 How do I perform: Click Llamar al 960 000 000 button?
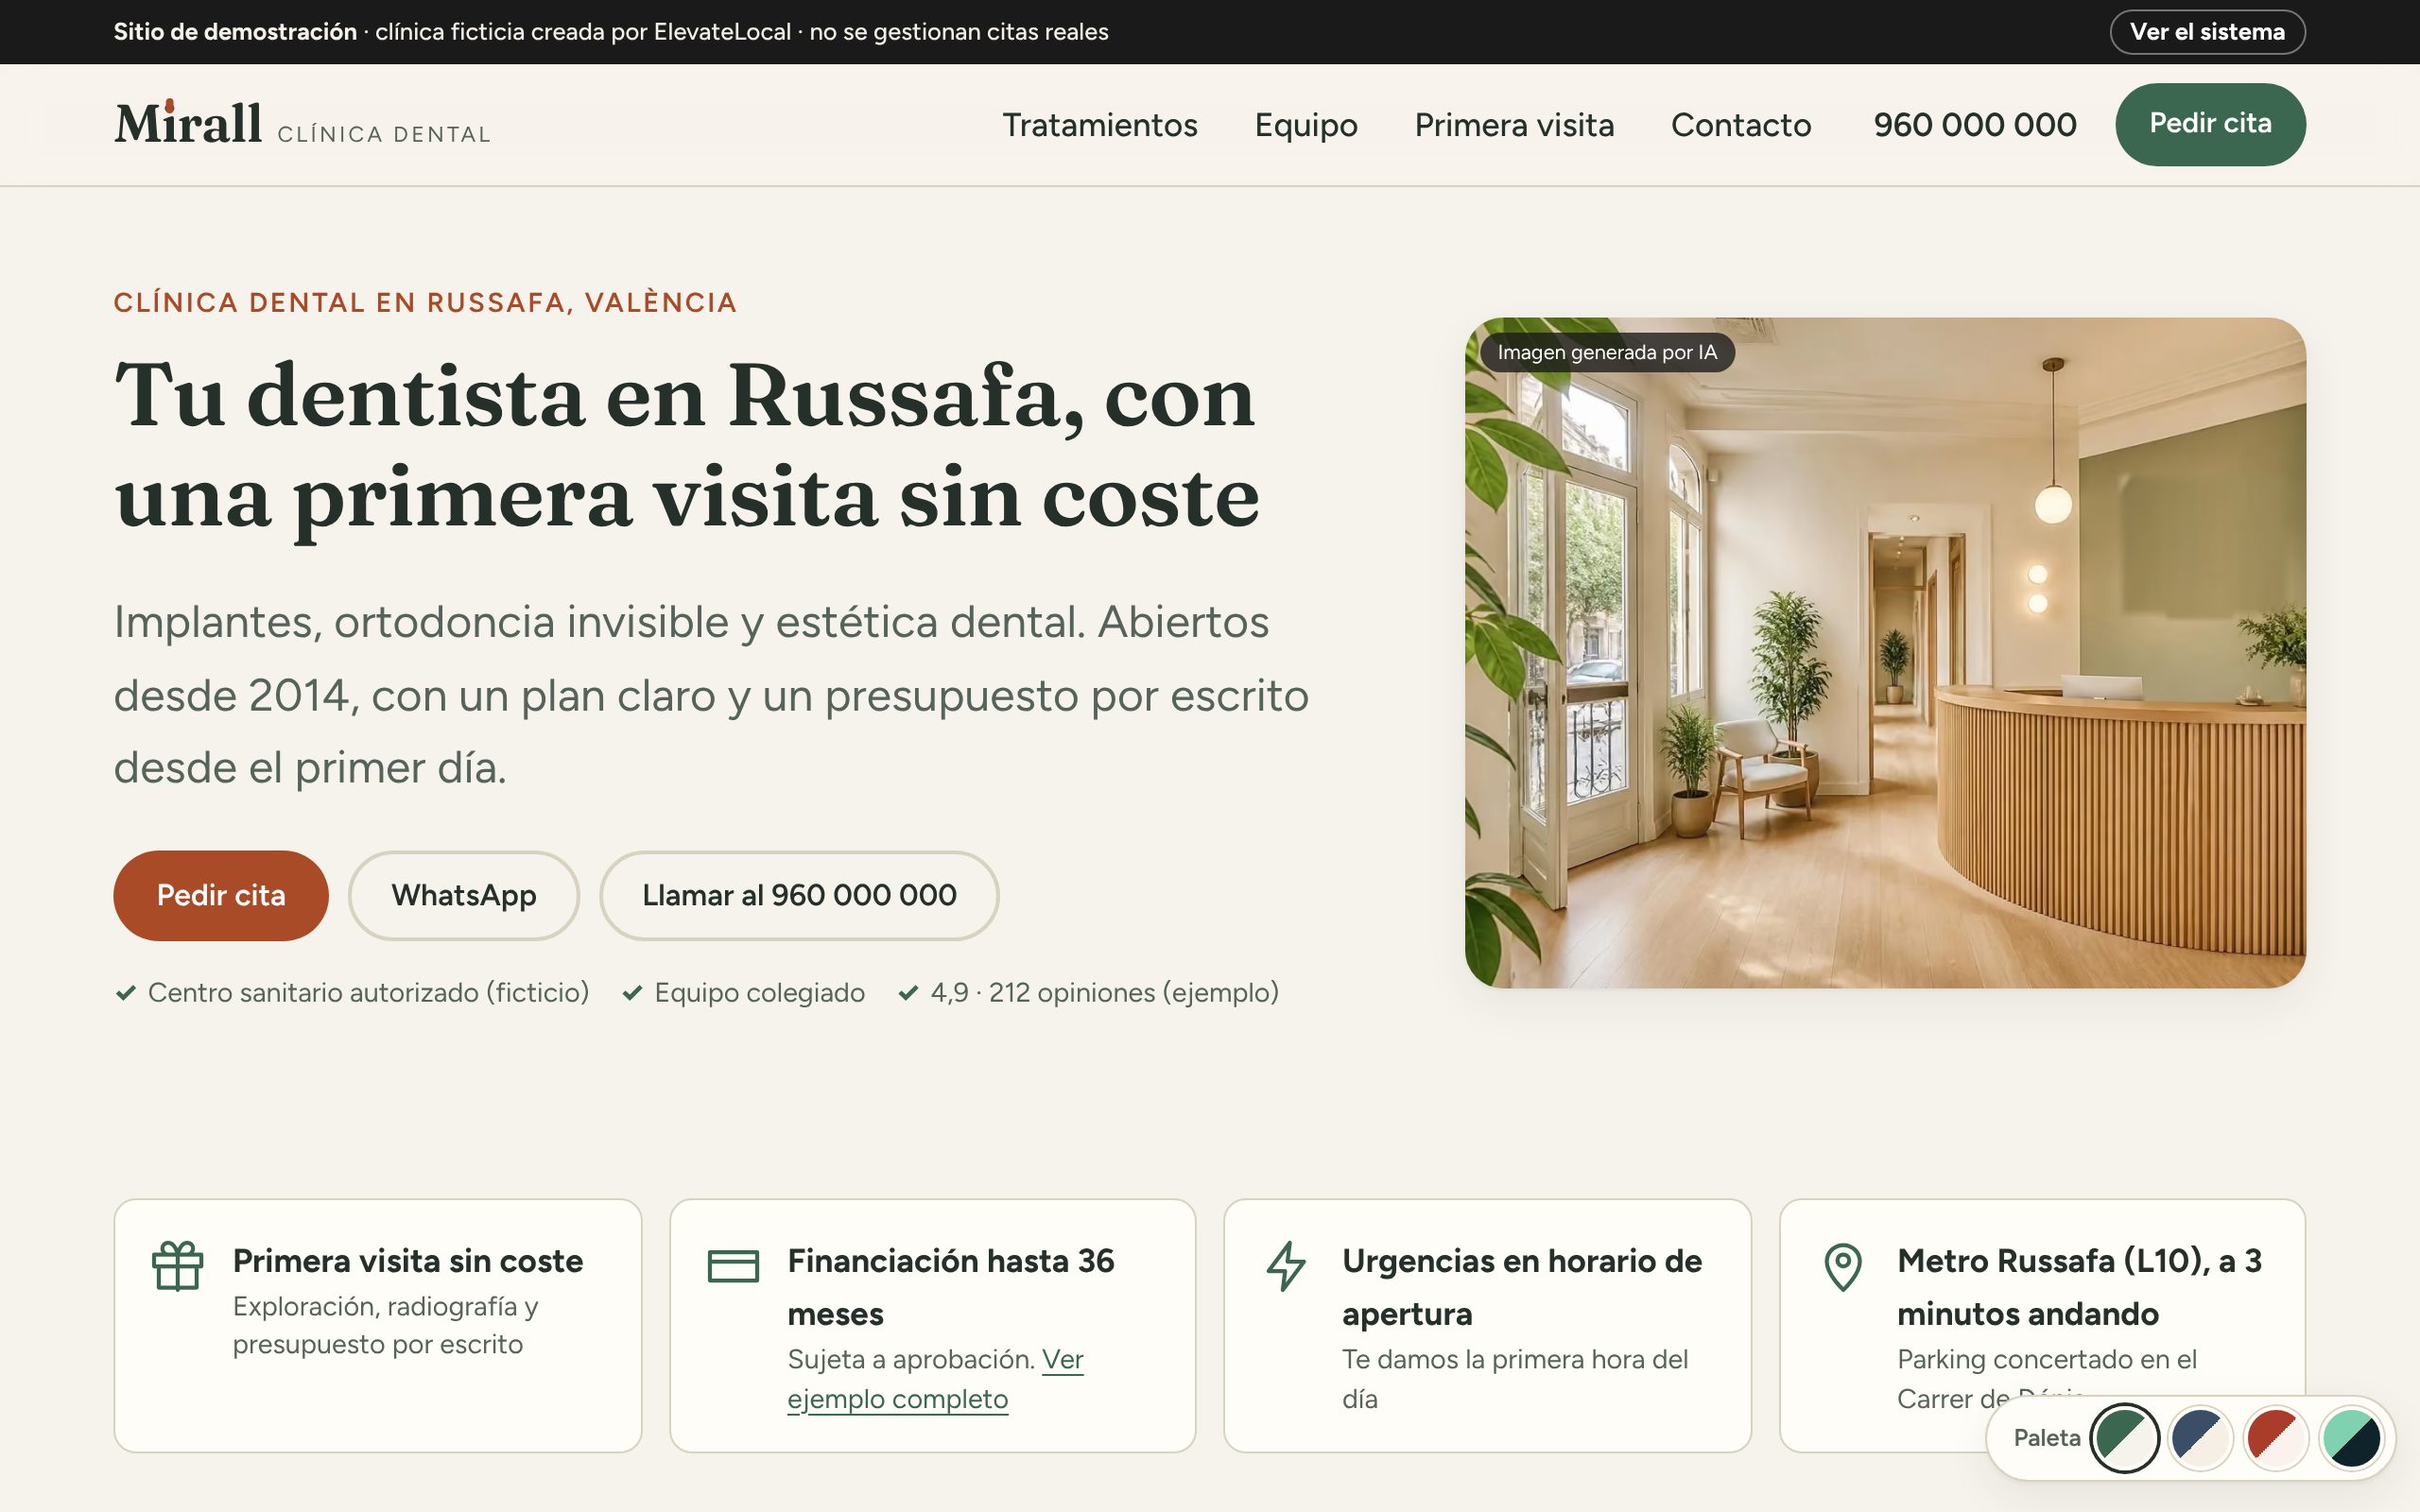799,895
